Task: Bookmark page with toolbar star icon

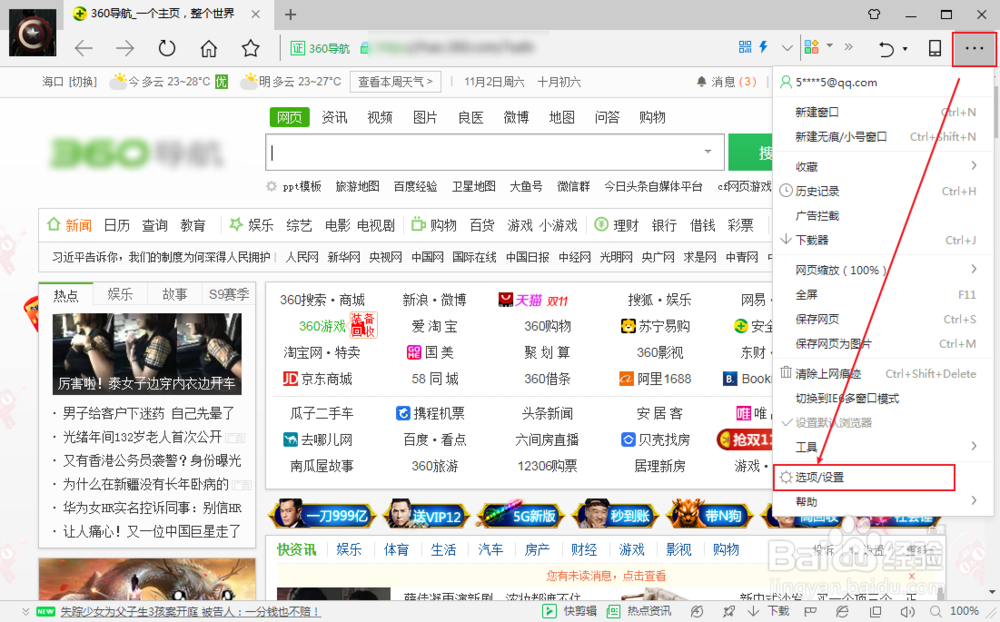Action: click(x=251, y=48)
